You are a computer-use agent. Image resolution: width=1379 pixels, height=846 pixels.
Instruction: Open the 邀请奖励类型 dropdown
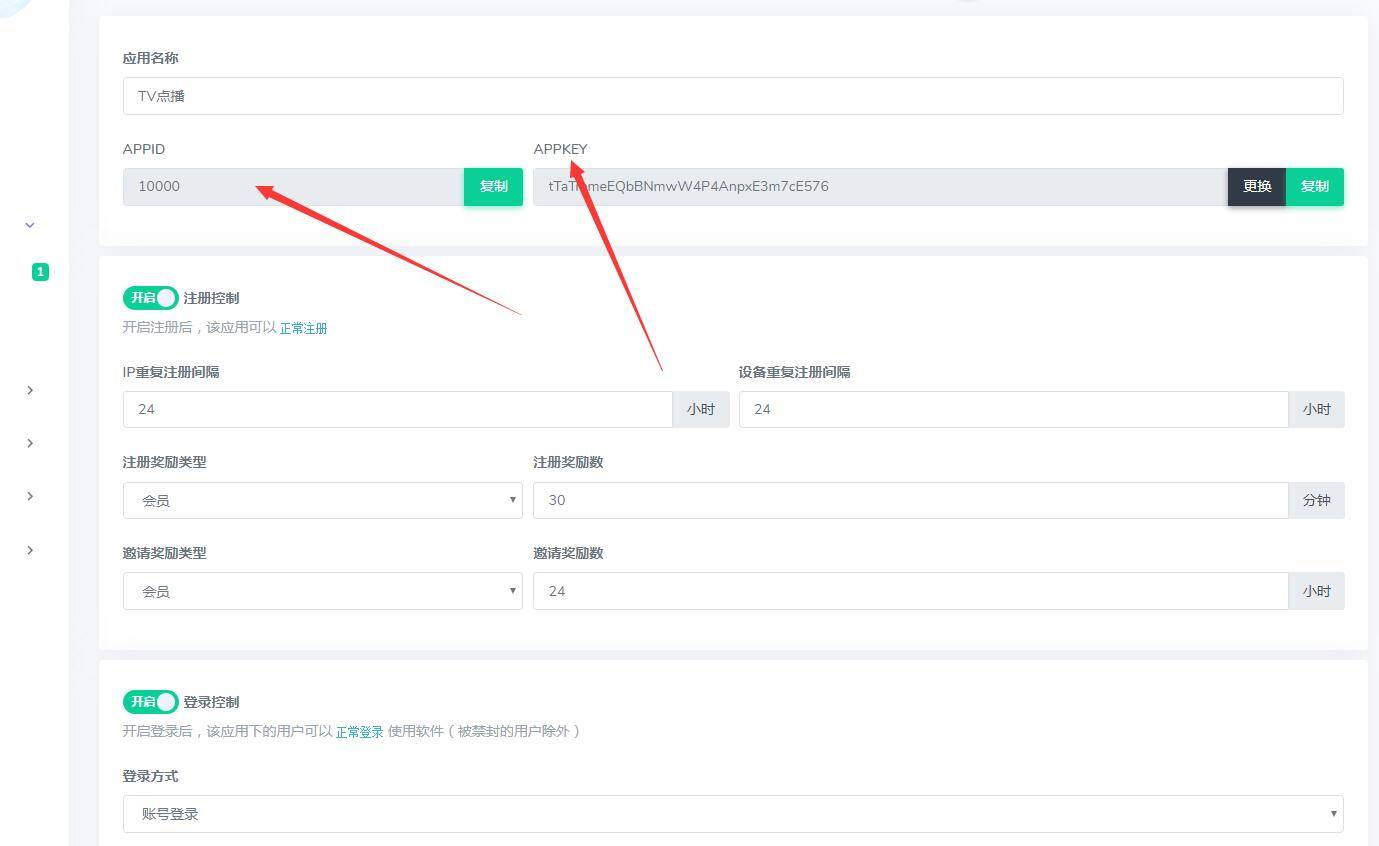click(322, 591)
